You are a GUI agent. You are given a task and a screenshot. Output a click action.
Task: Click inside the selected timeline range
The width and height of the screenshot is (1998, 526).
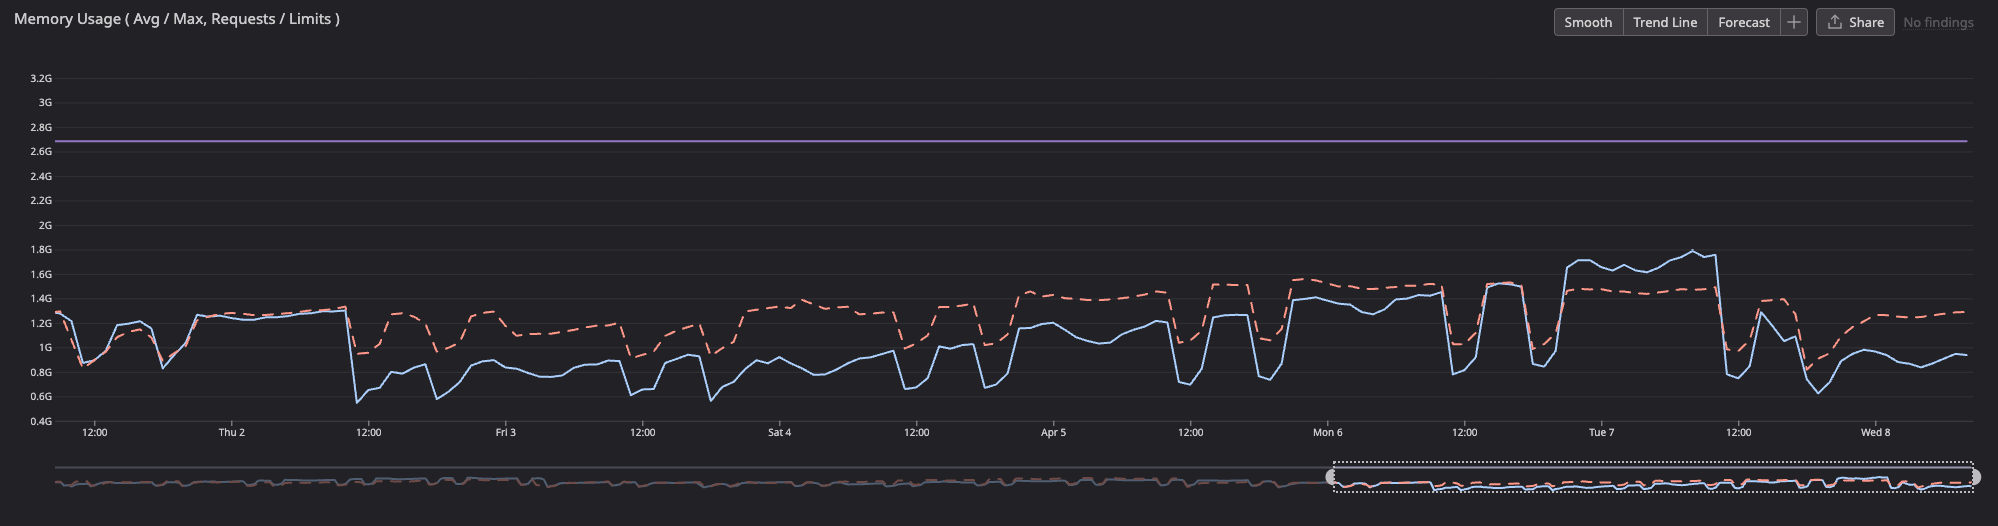[x=1653, y=477]
